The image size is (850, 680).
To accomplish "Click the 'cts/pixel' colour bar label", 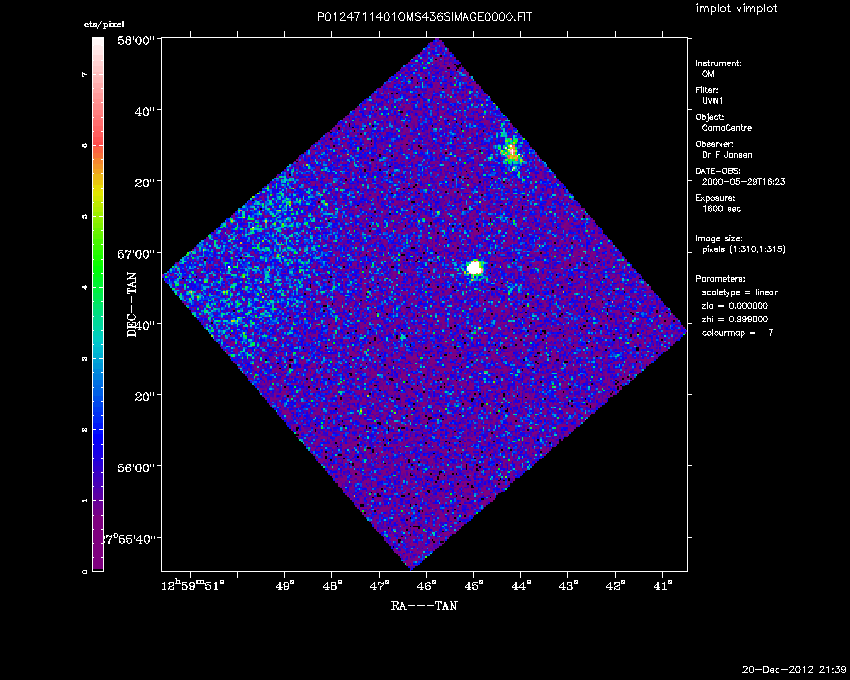I will click(x=104, y=24).
